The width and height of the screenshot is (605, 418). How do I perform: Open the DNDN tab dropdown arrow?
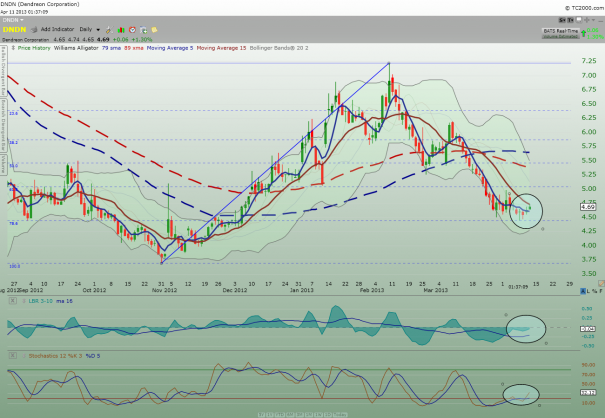(22, 20)
